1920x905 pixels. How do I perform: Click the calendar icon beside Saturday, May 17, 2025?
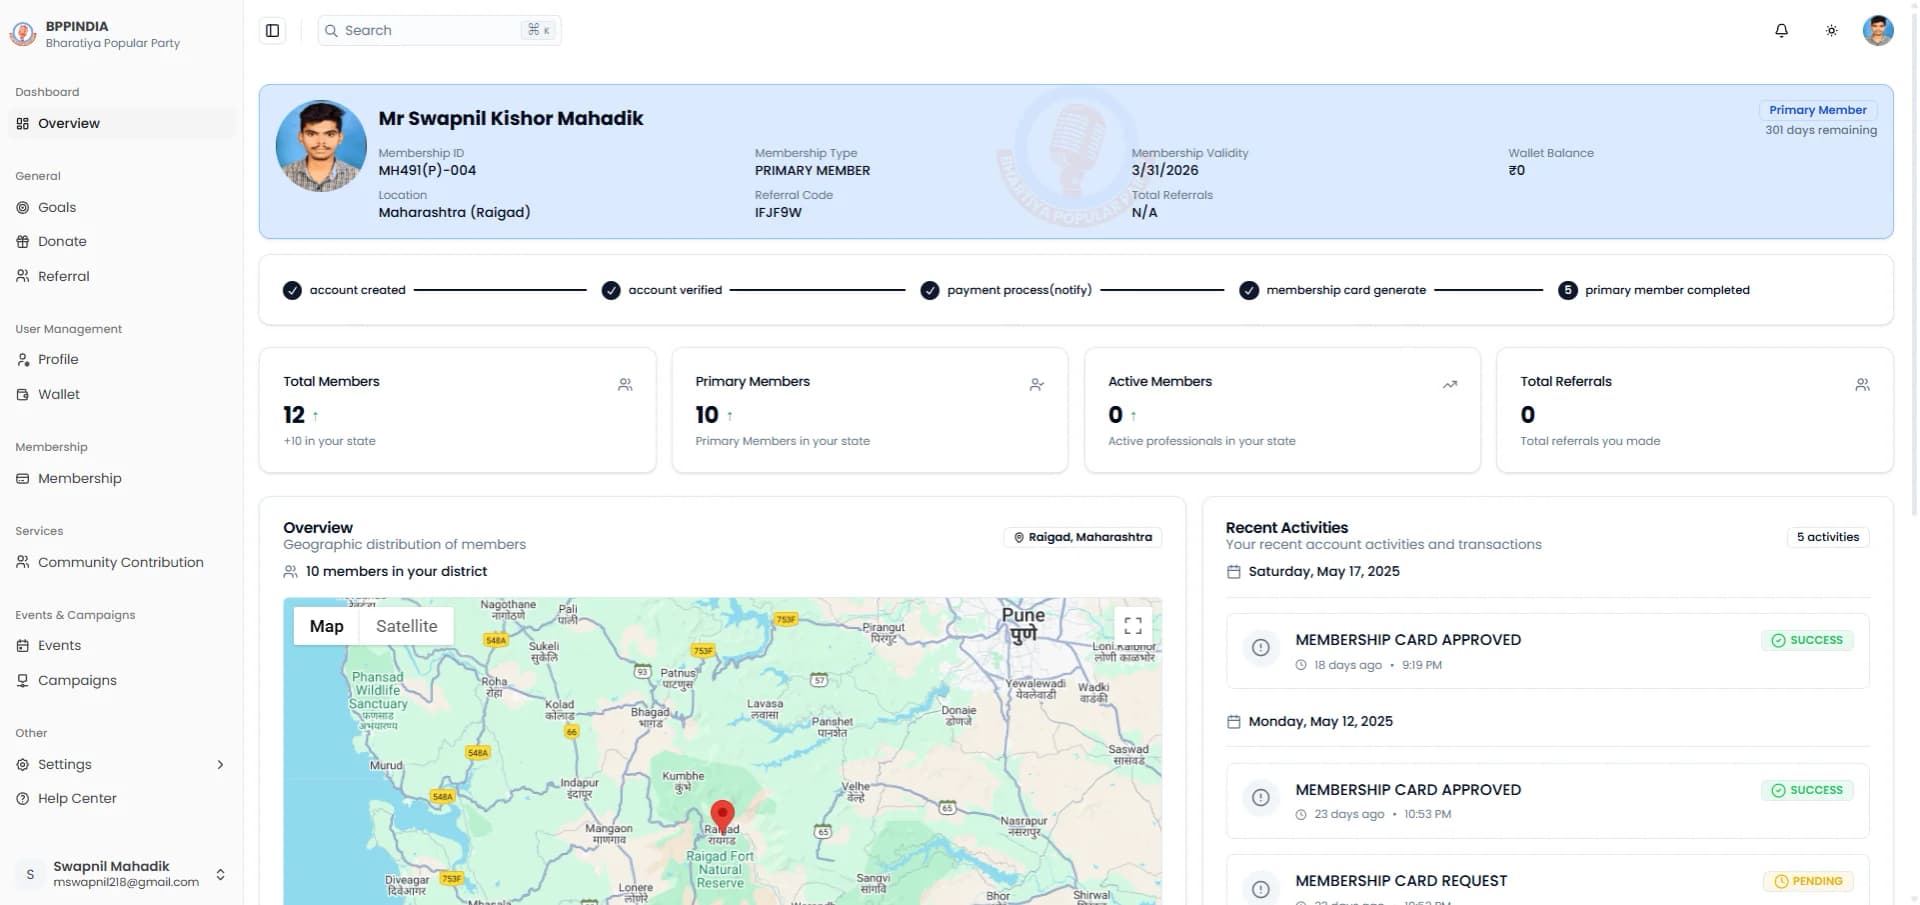point(1234,572)
